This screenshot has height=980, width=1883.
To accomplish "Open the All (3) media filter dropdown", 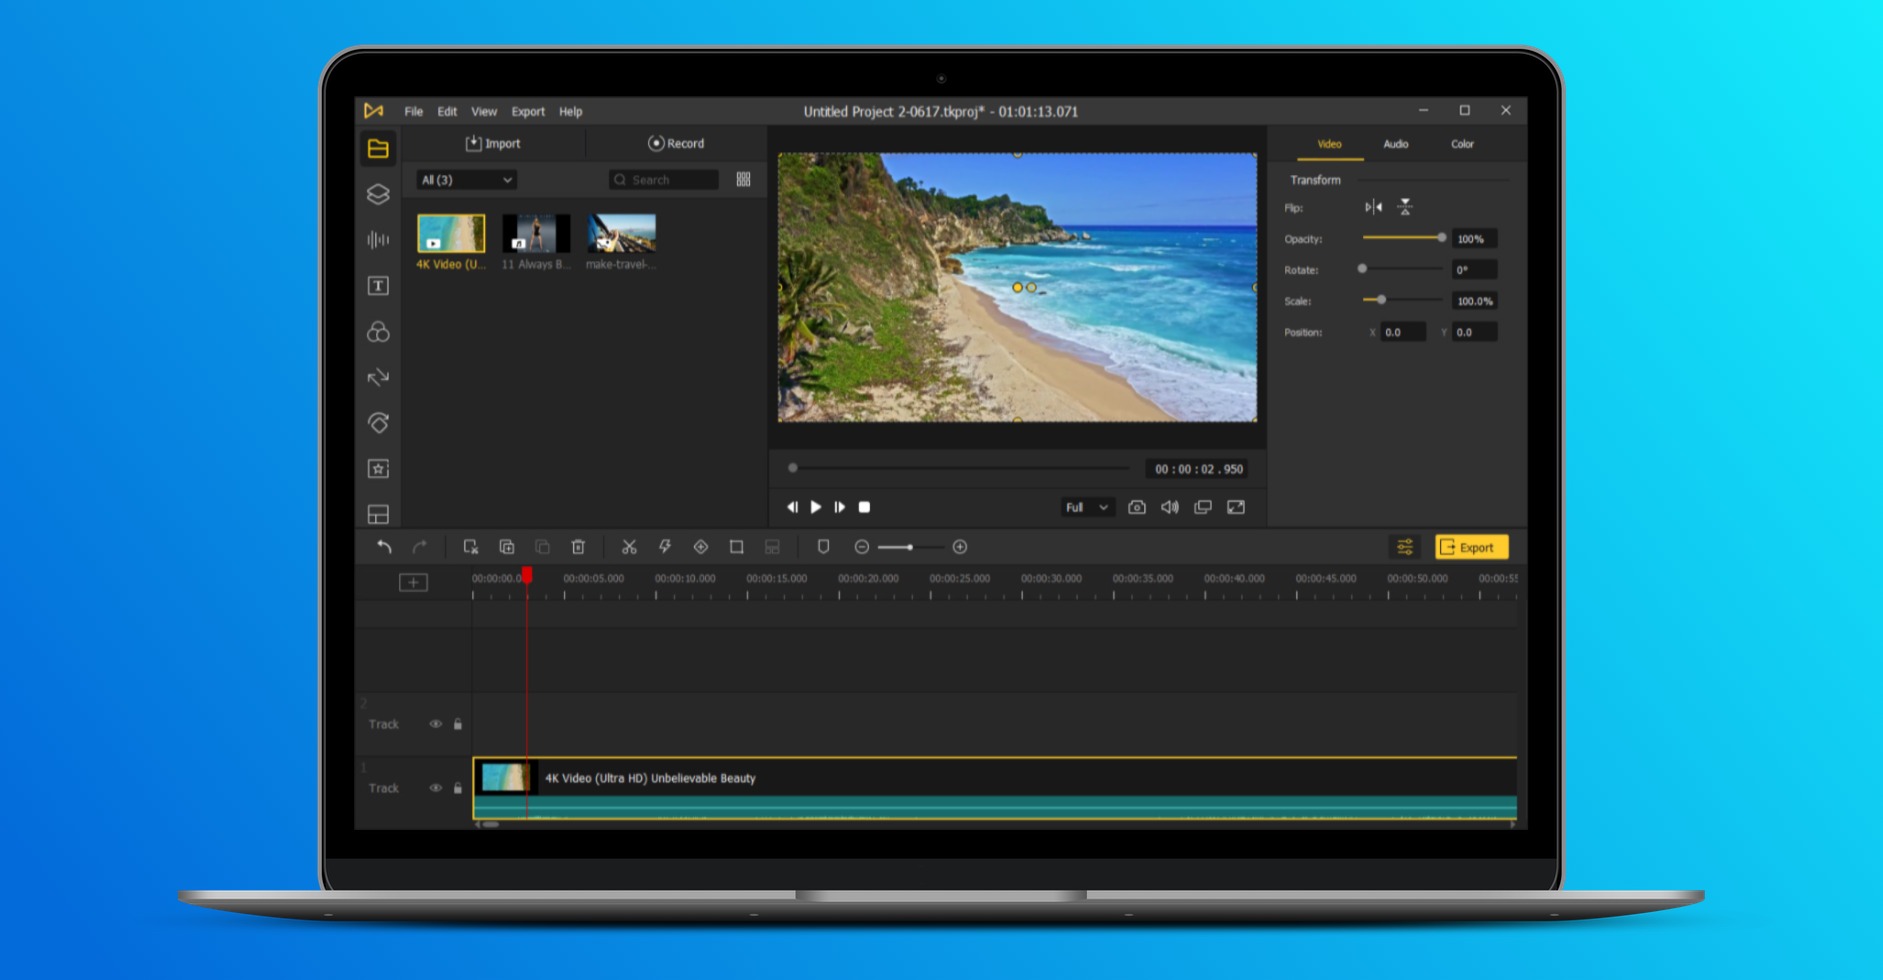I will [466, 180].
